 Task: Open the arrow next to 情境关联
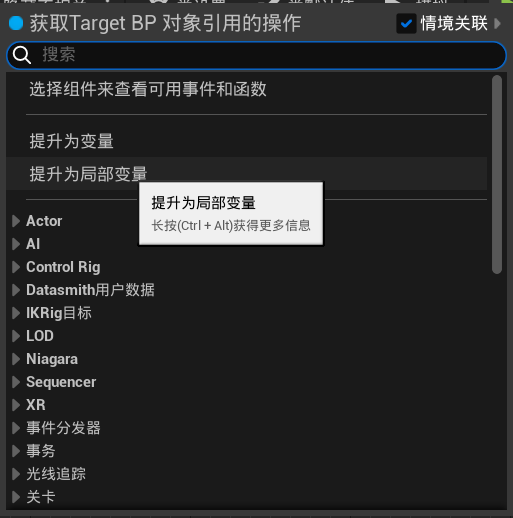[x=497, y=24]
